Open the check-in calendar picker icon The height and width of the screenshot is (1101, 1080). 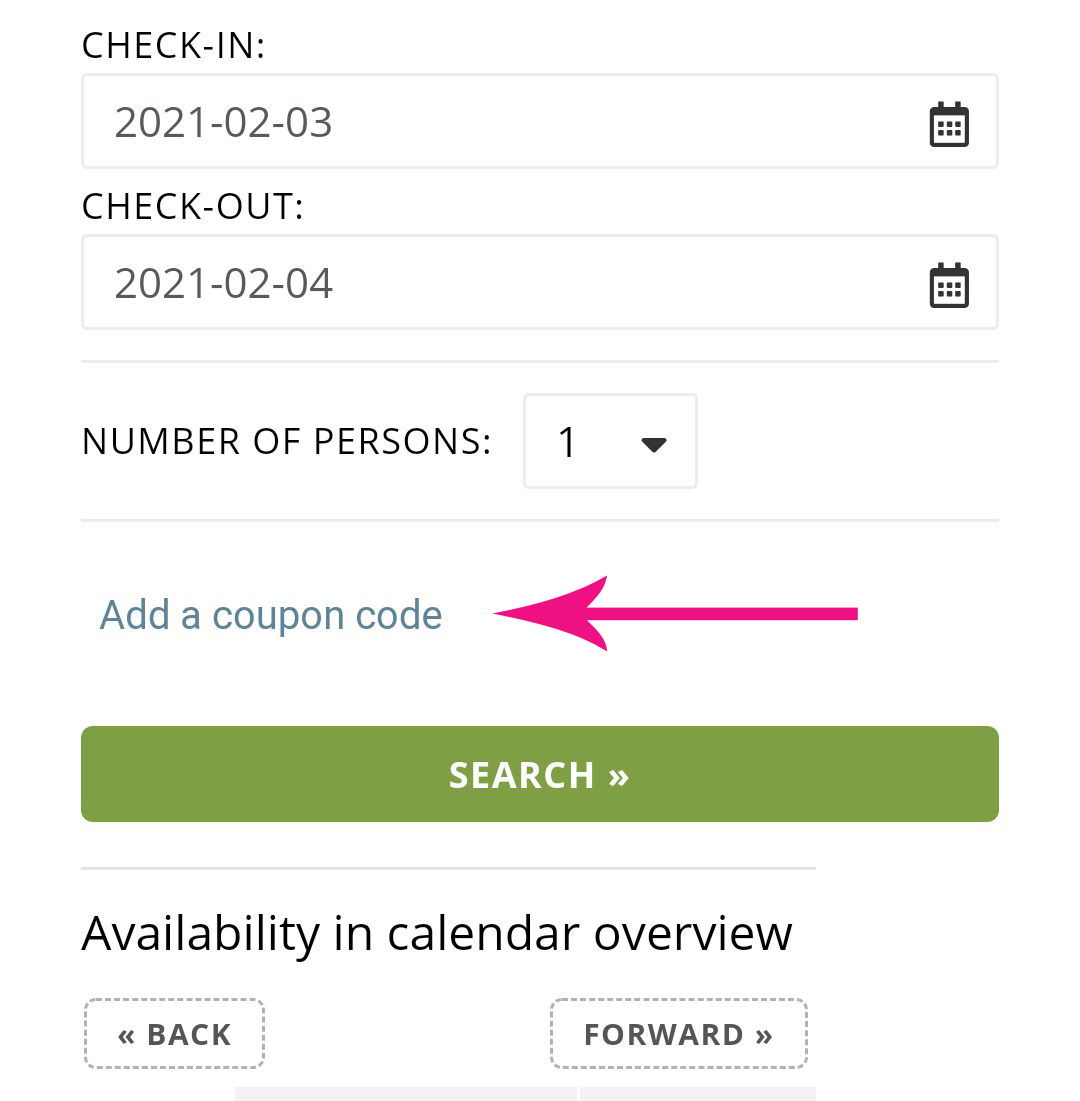pos(949,124)
